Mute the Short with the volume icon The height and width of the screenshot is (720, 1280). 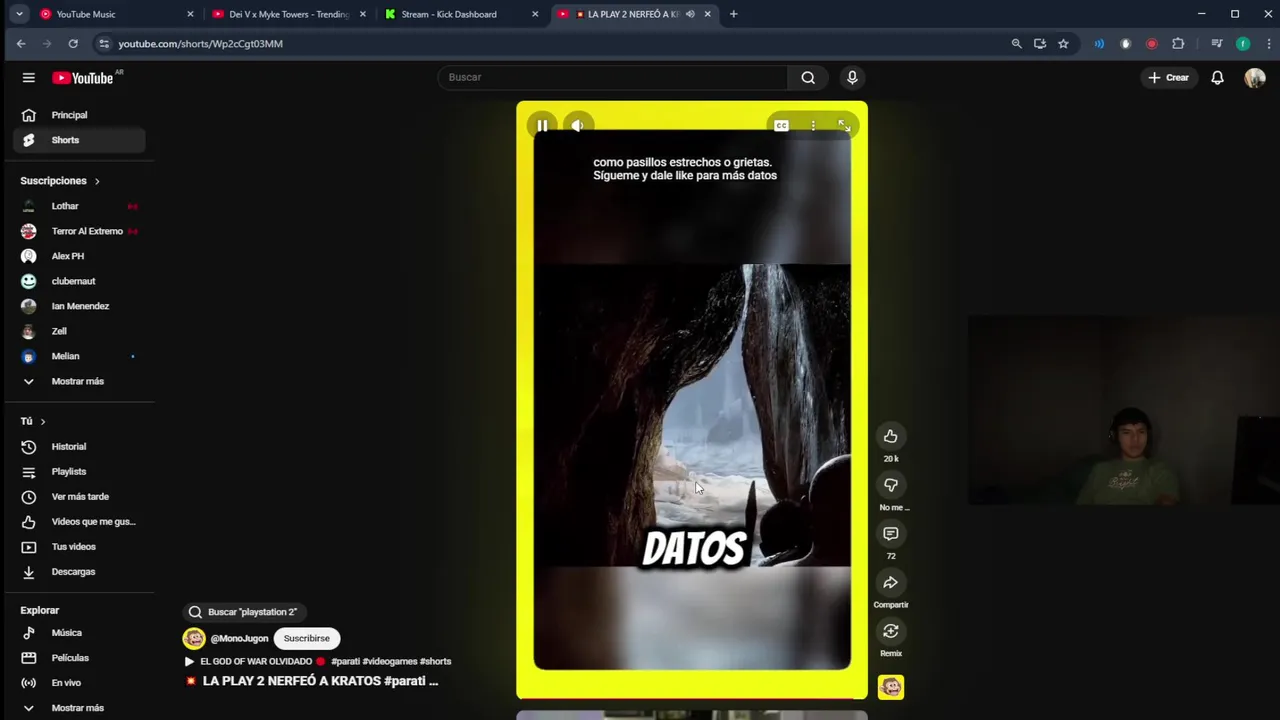(x=577, y=125)
